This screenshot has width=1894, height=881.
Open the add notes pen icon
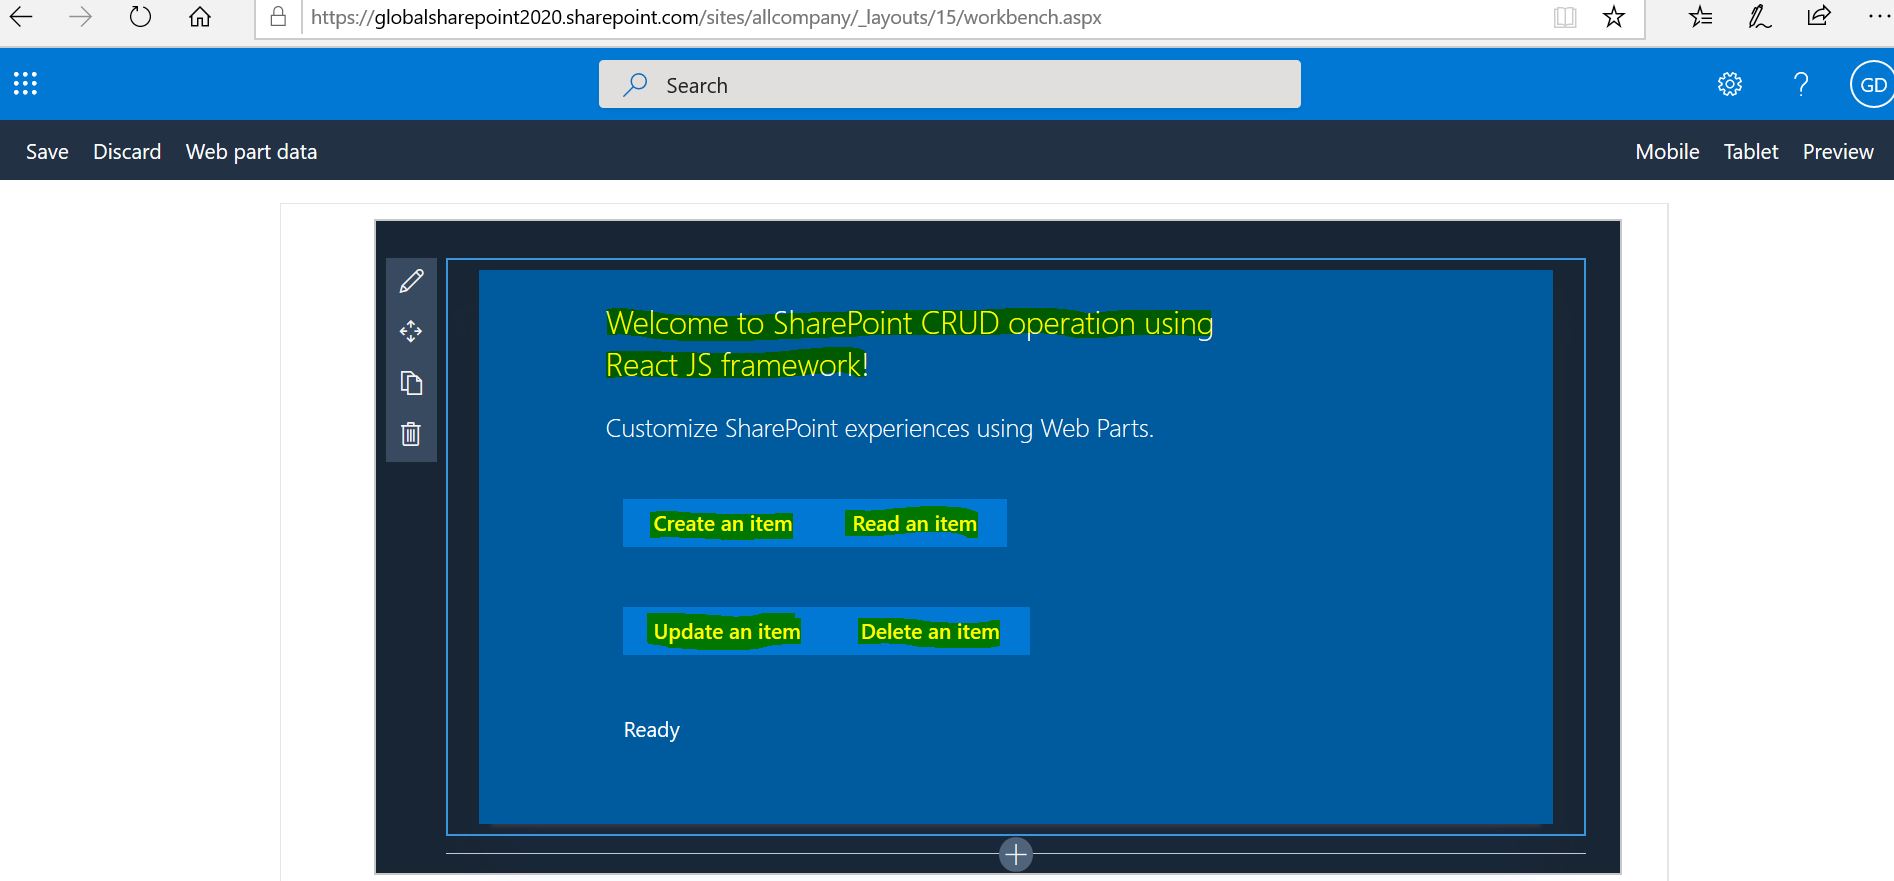(1760, 17)
